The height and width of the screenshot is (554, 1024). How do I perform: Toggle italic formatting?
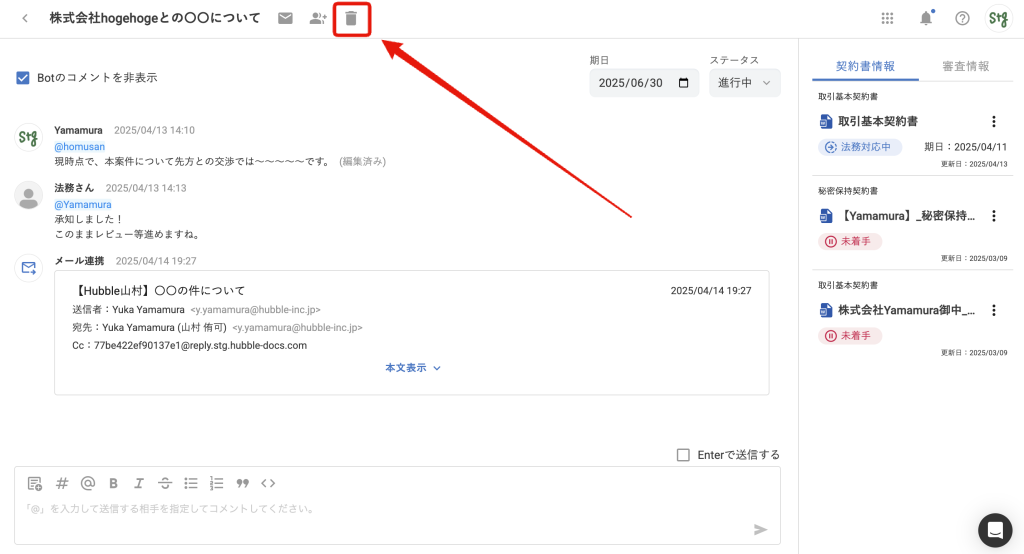(x=138, y=483)
